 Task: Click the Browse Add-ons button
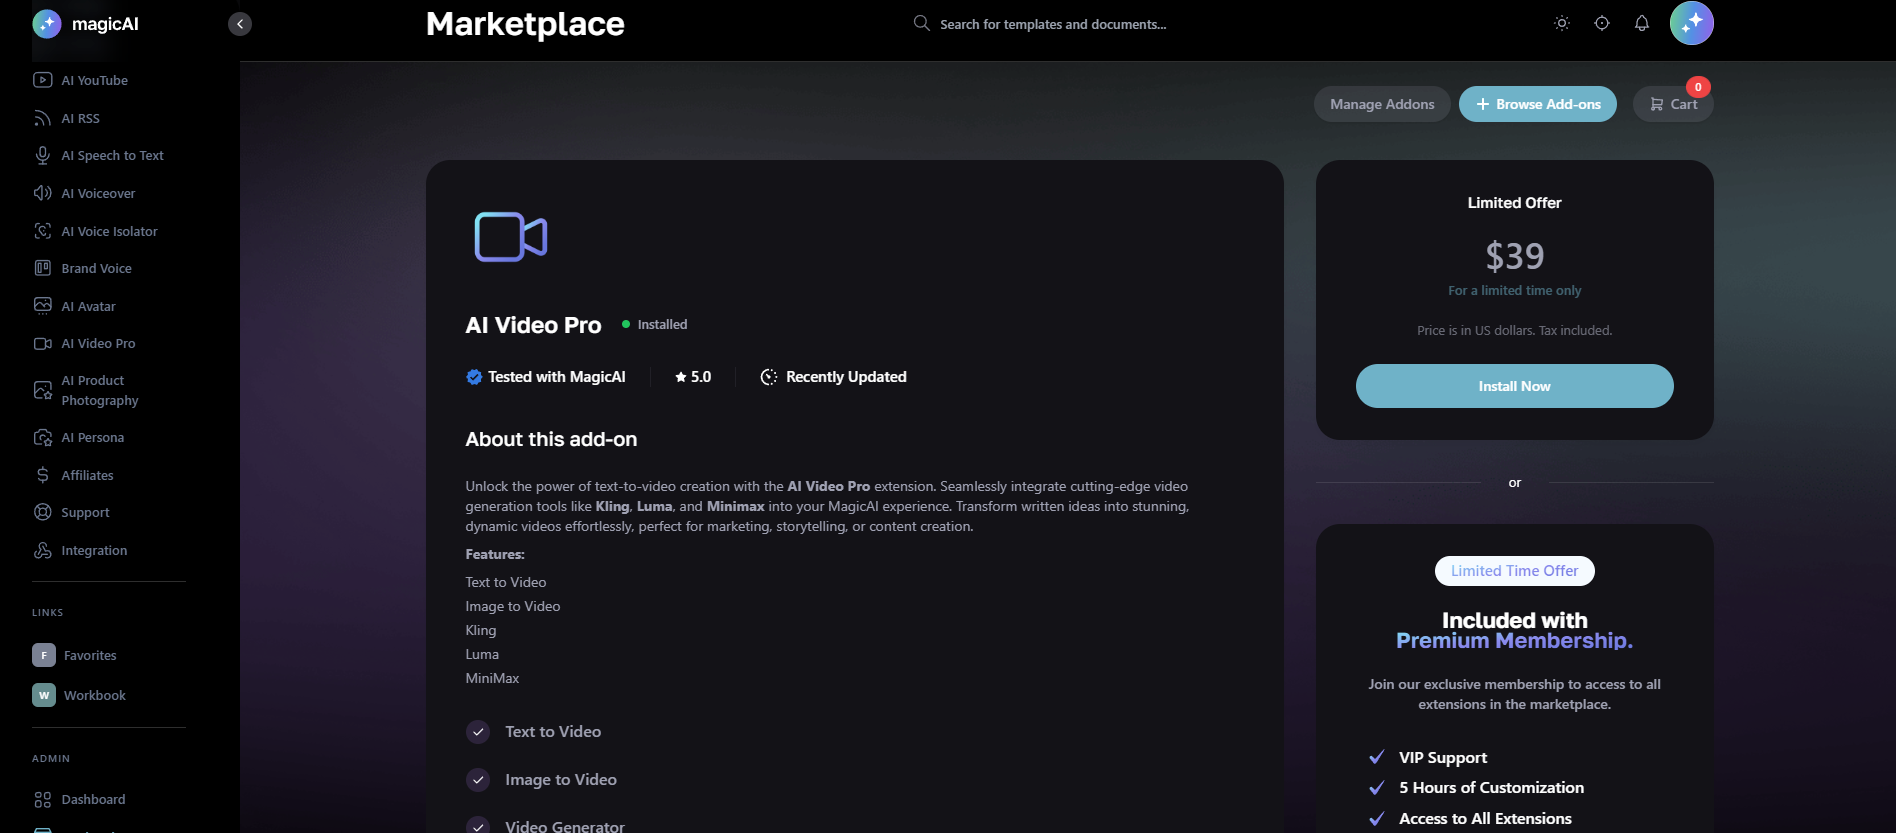click(1537, 104)
